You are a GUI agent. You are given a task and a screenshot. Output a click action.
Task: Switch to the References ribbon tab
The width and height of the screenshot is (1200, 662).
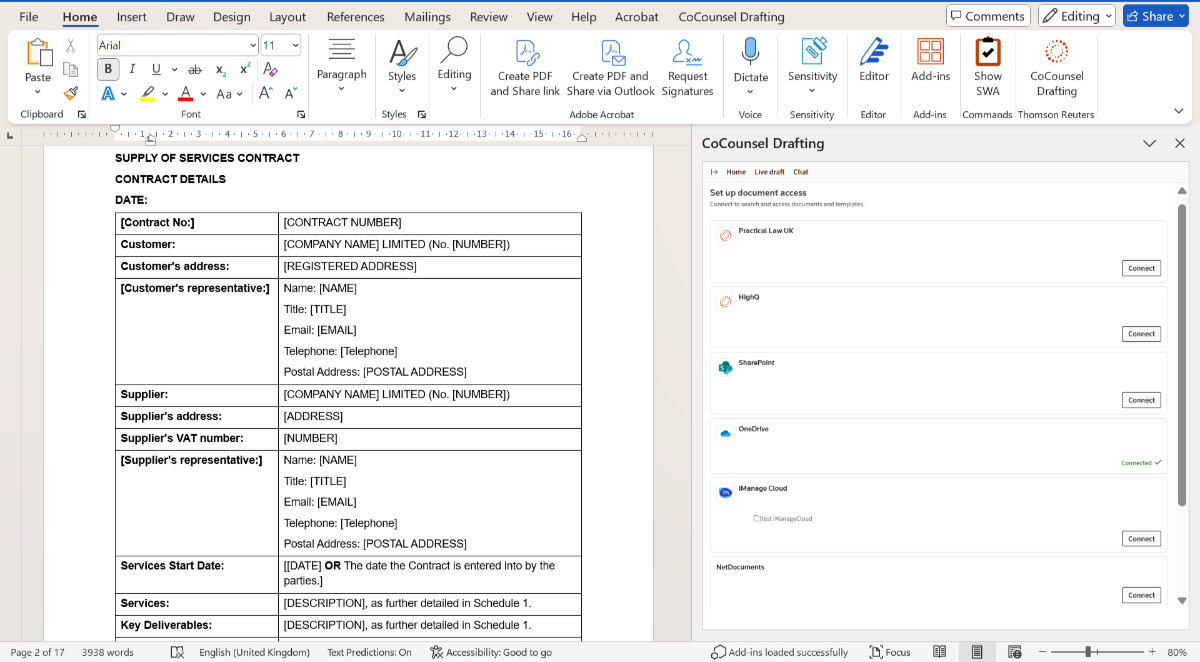coord(355,17)
